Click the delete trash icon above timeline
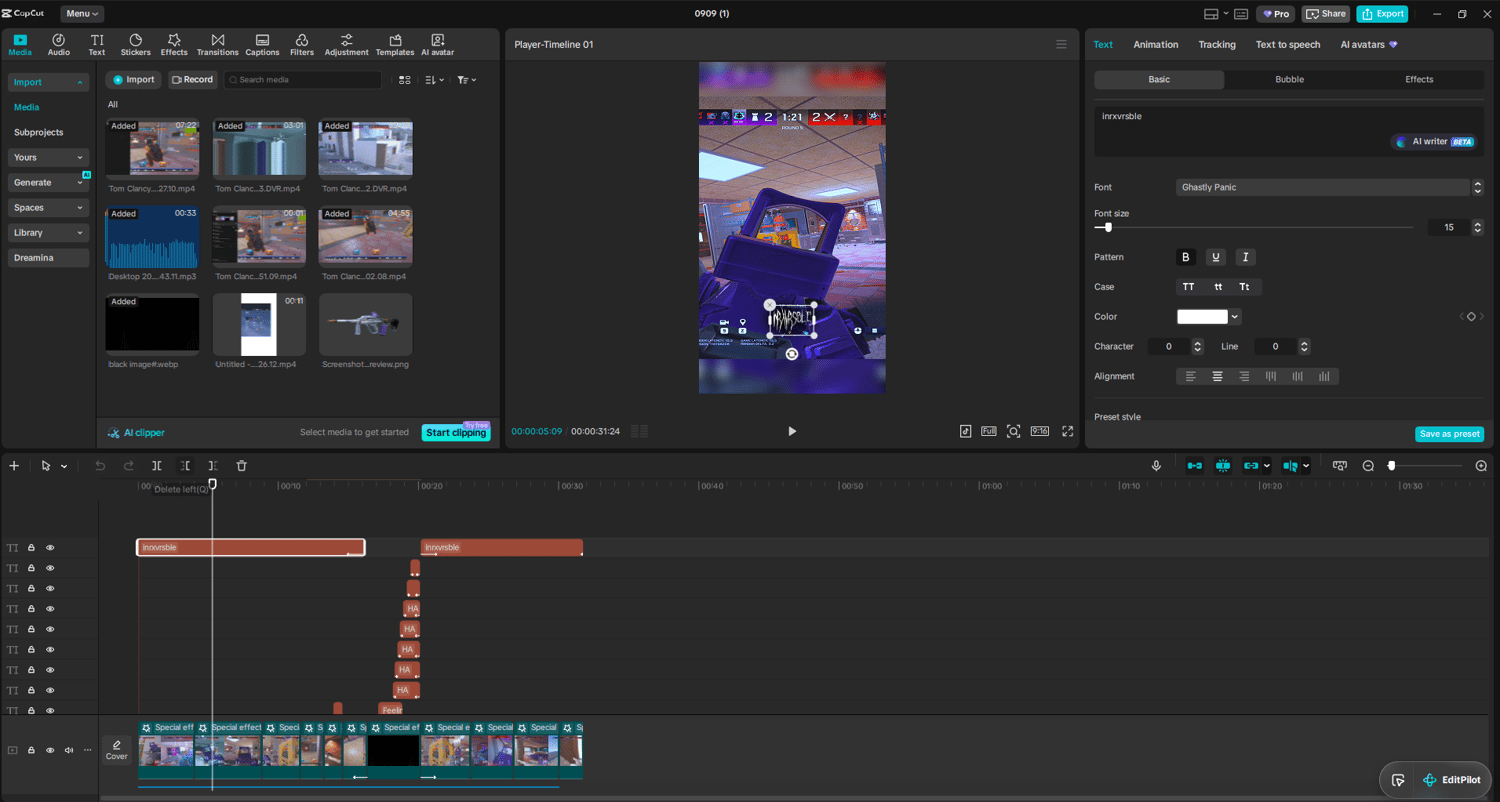 tap(241, 466)
